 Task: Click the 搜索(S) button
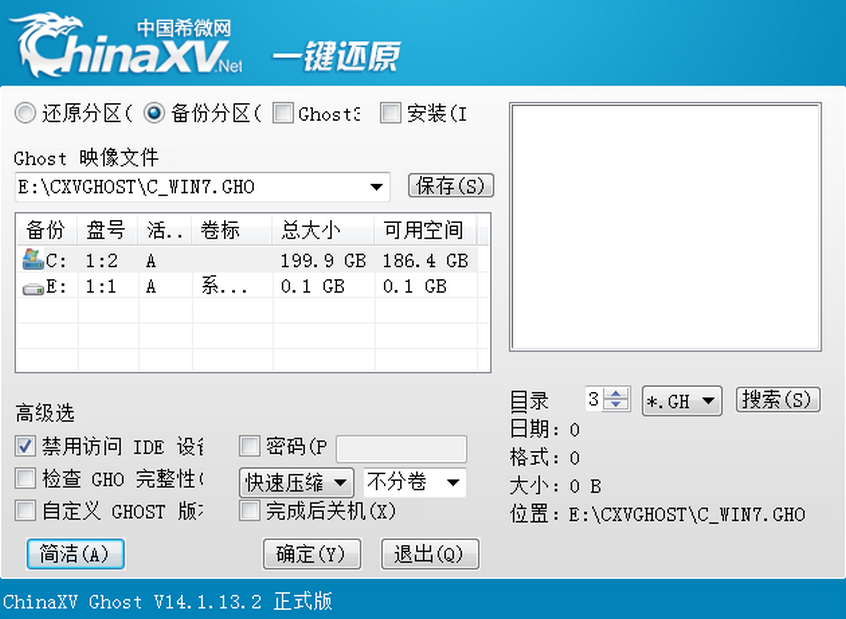[x=778, y=400]
